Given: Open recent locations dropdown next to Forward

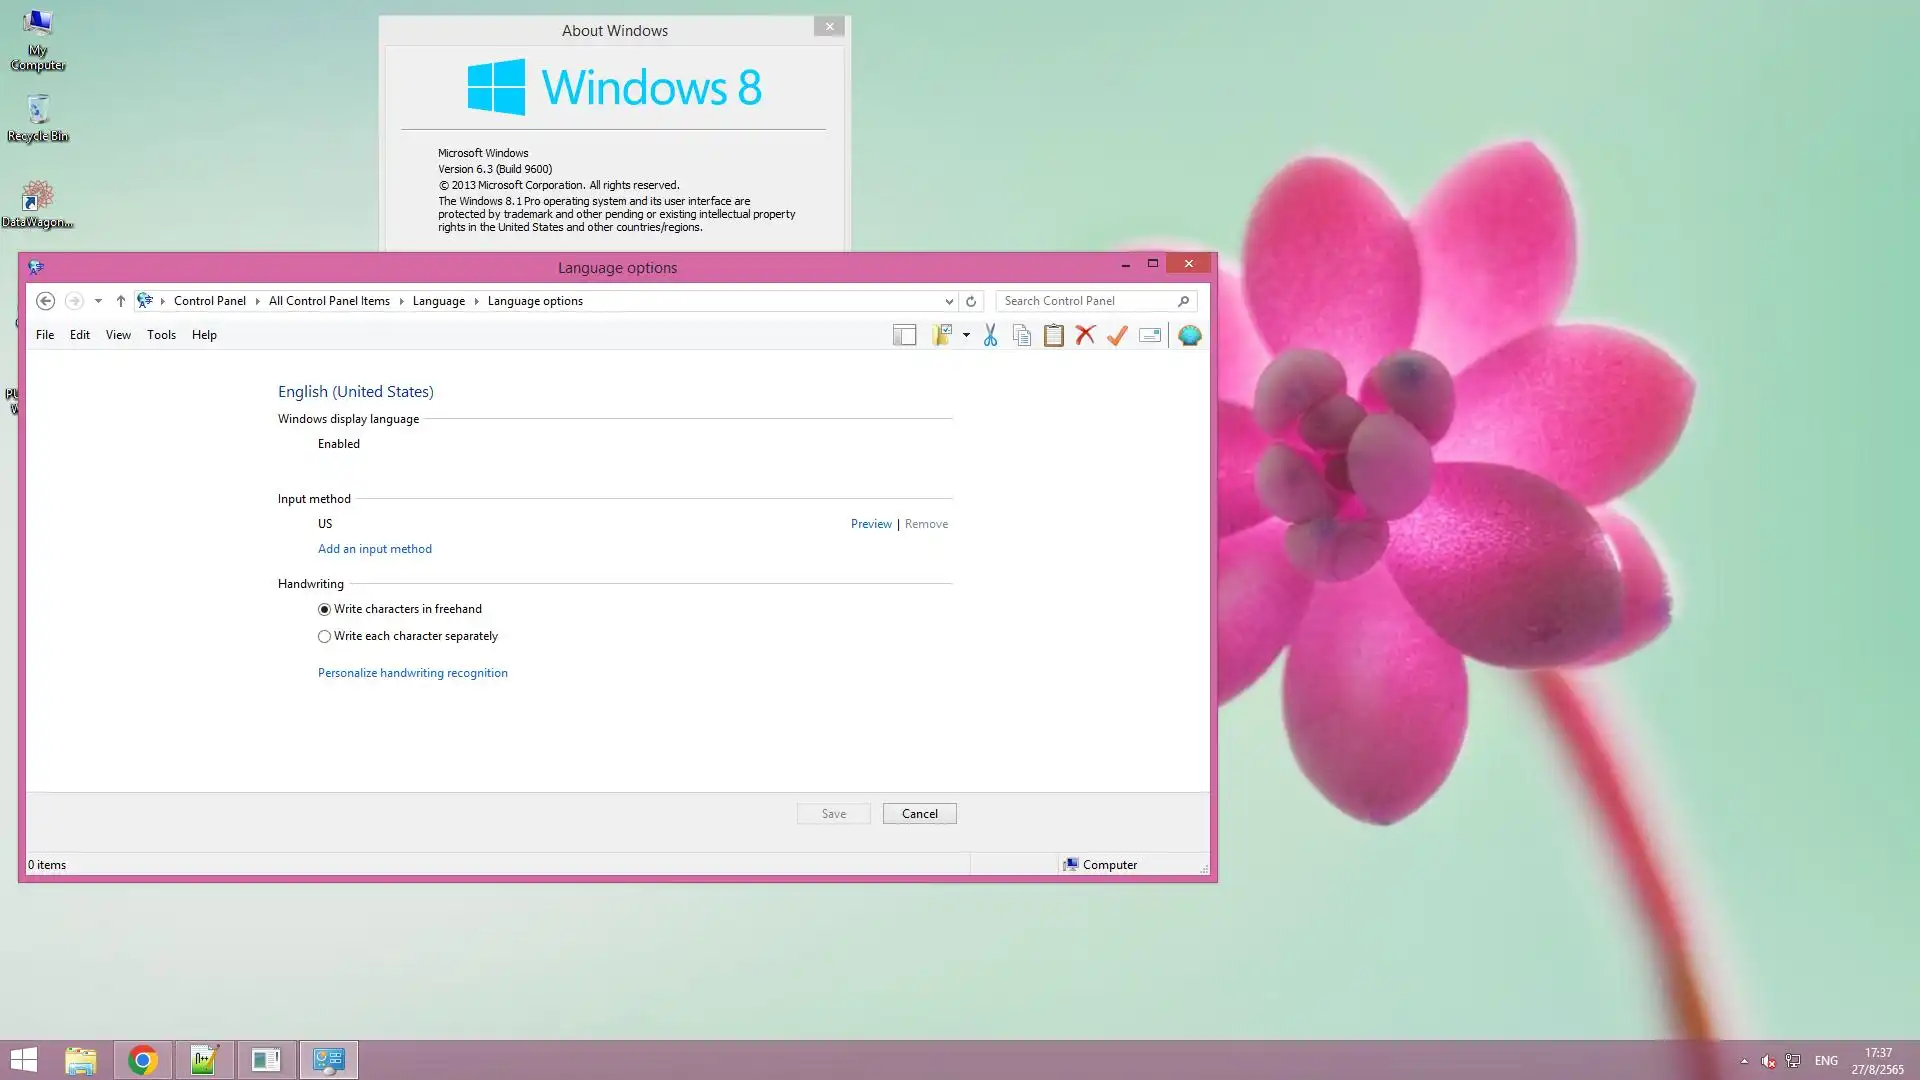Looking at the screenshot, I should tap(98, 301).
